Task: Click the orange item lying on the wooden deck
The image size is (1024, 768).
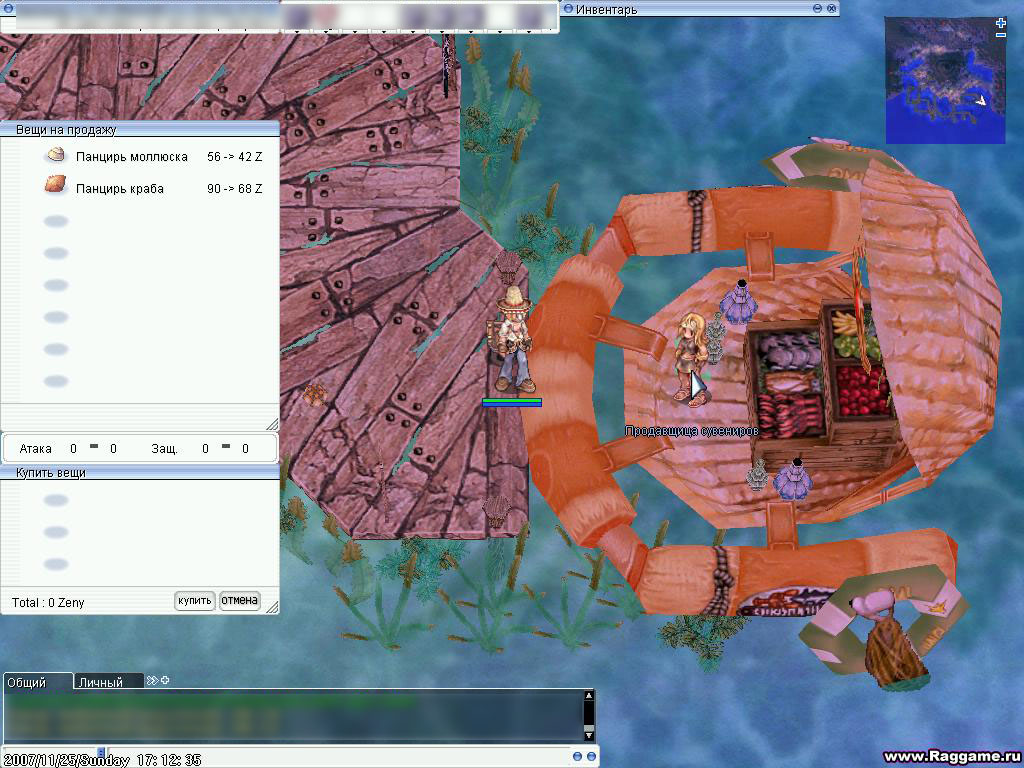Action: click(315, 394)
